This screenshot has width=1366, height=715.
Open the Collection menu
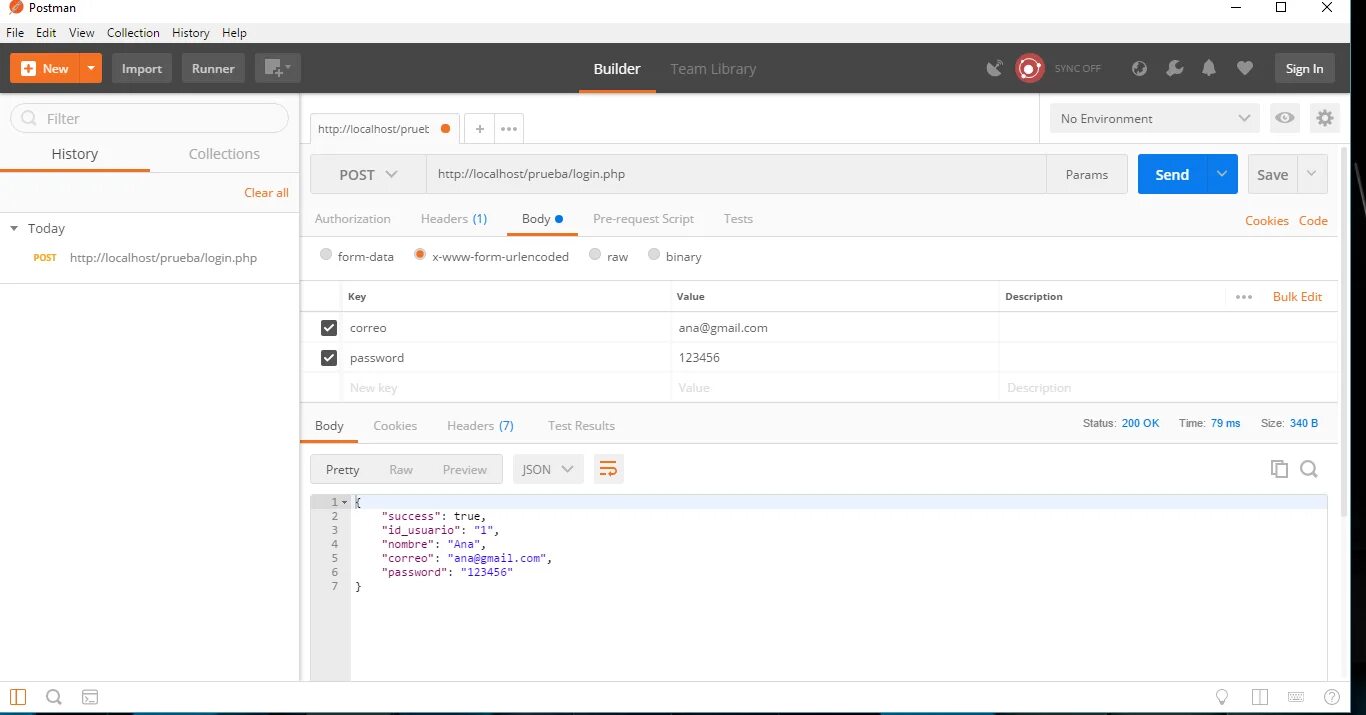(133, 33)
